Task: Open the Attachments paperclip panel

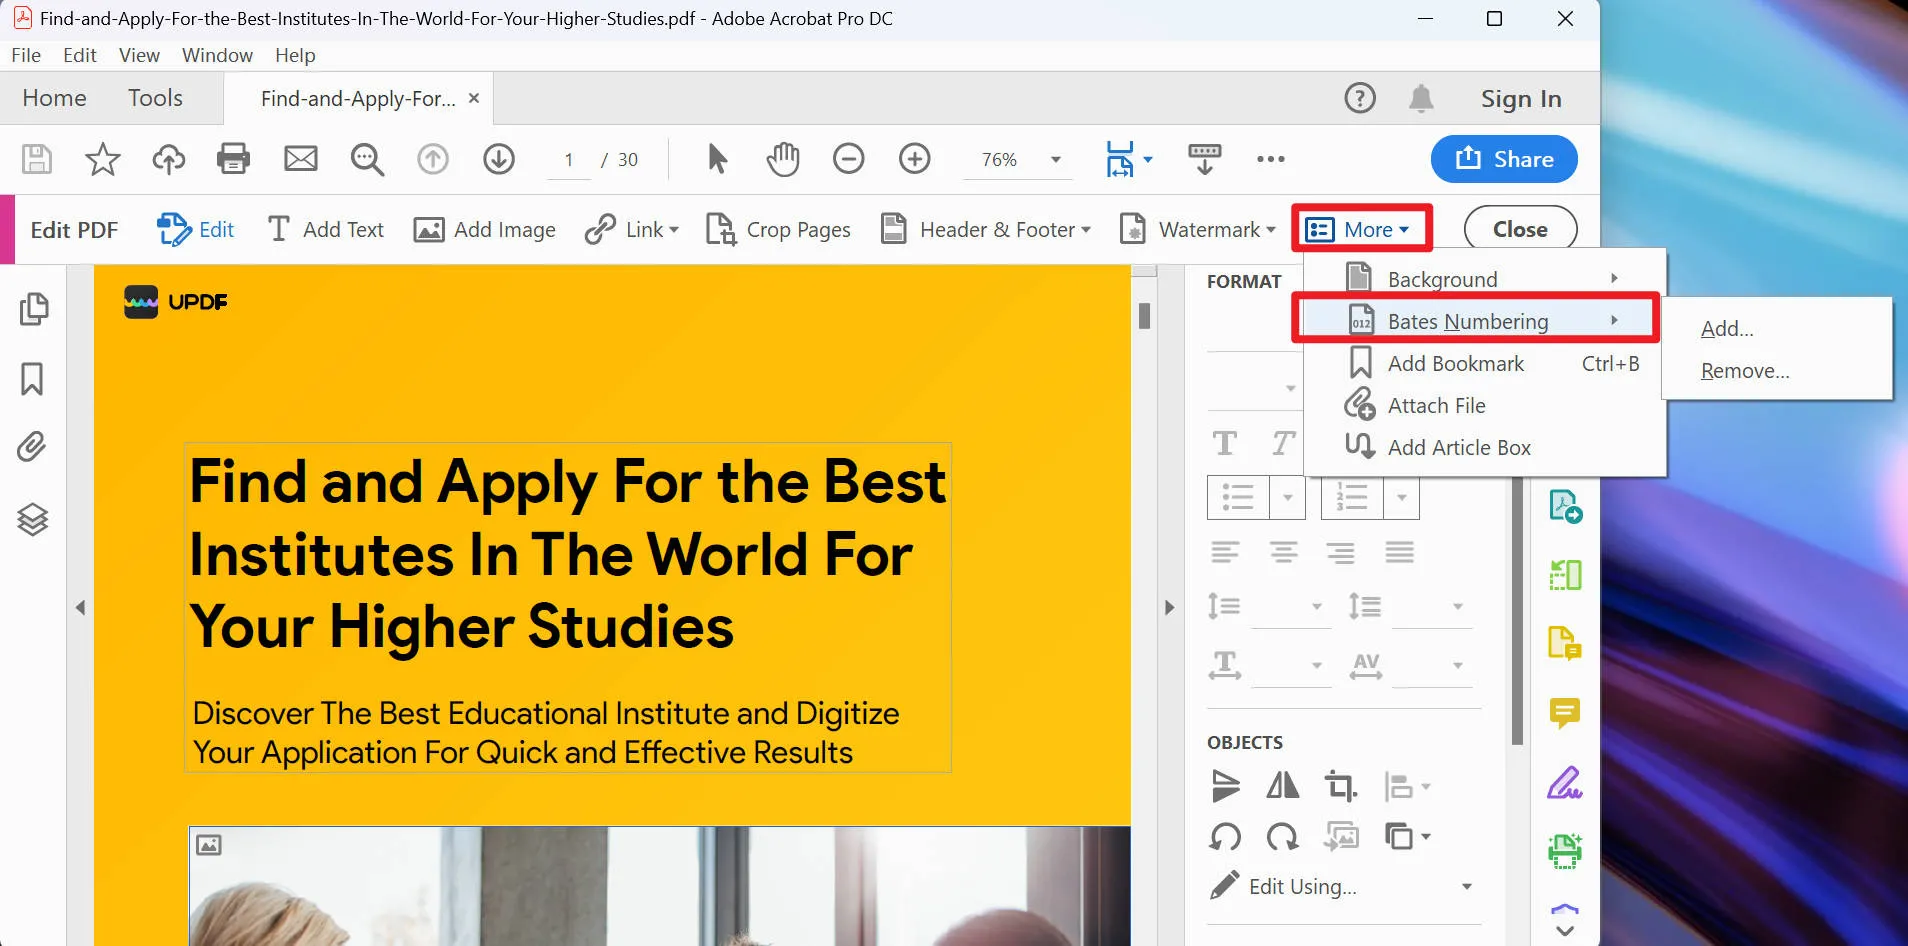Action: coord(32,447)
